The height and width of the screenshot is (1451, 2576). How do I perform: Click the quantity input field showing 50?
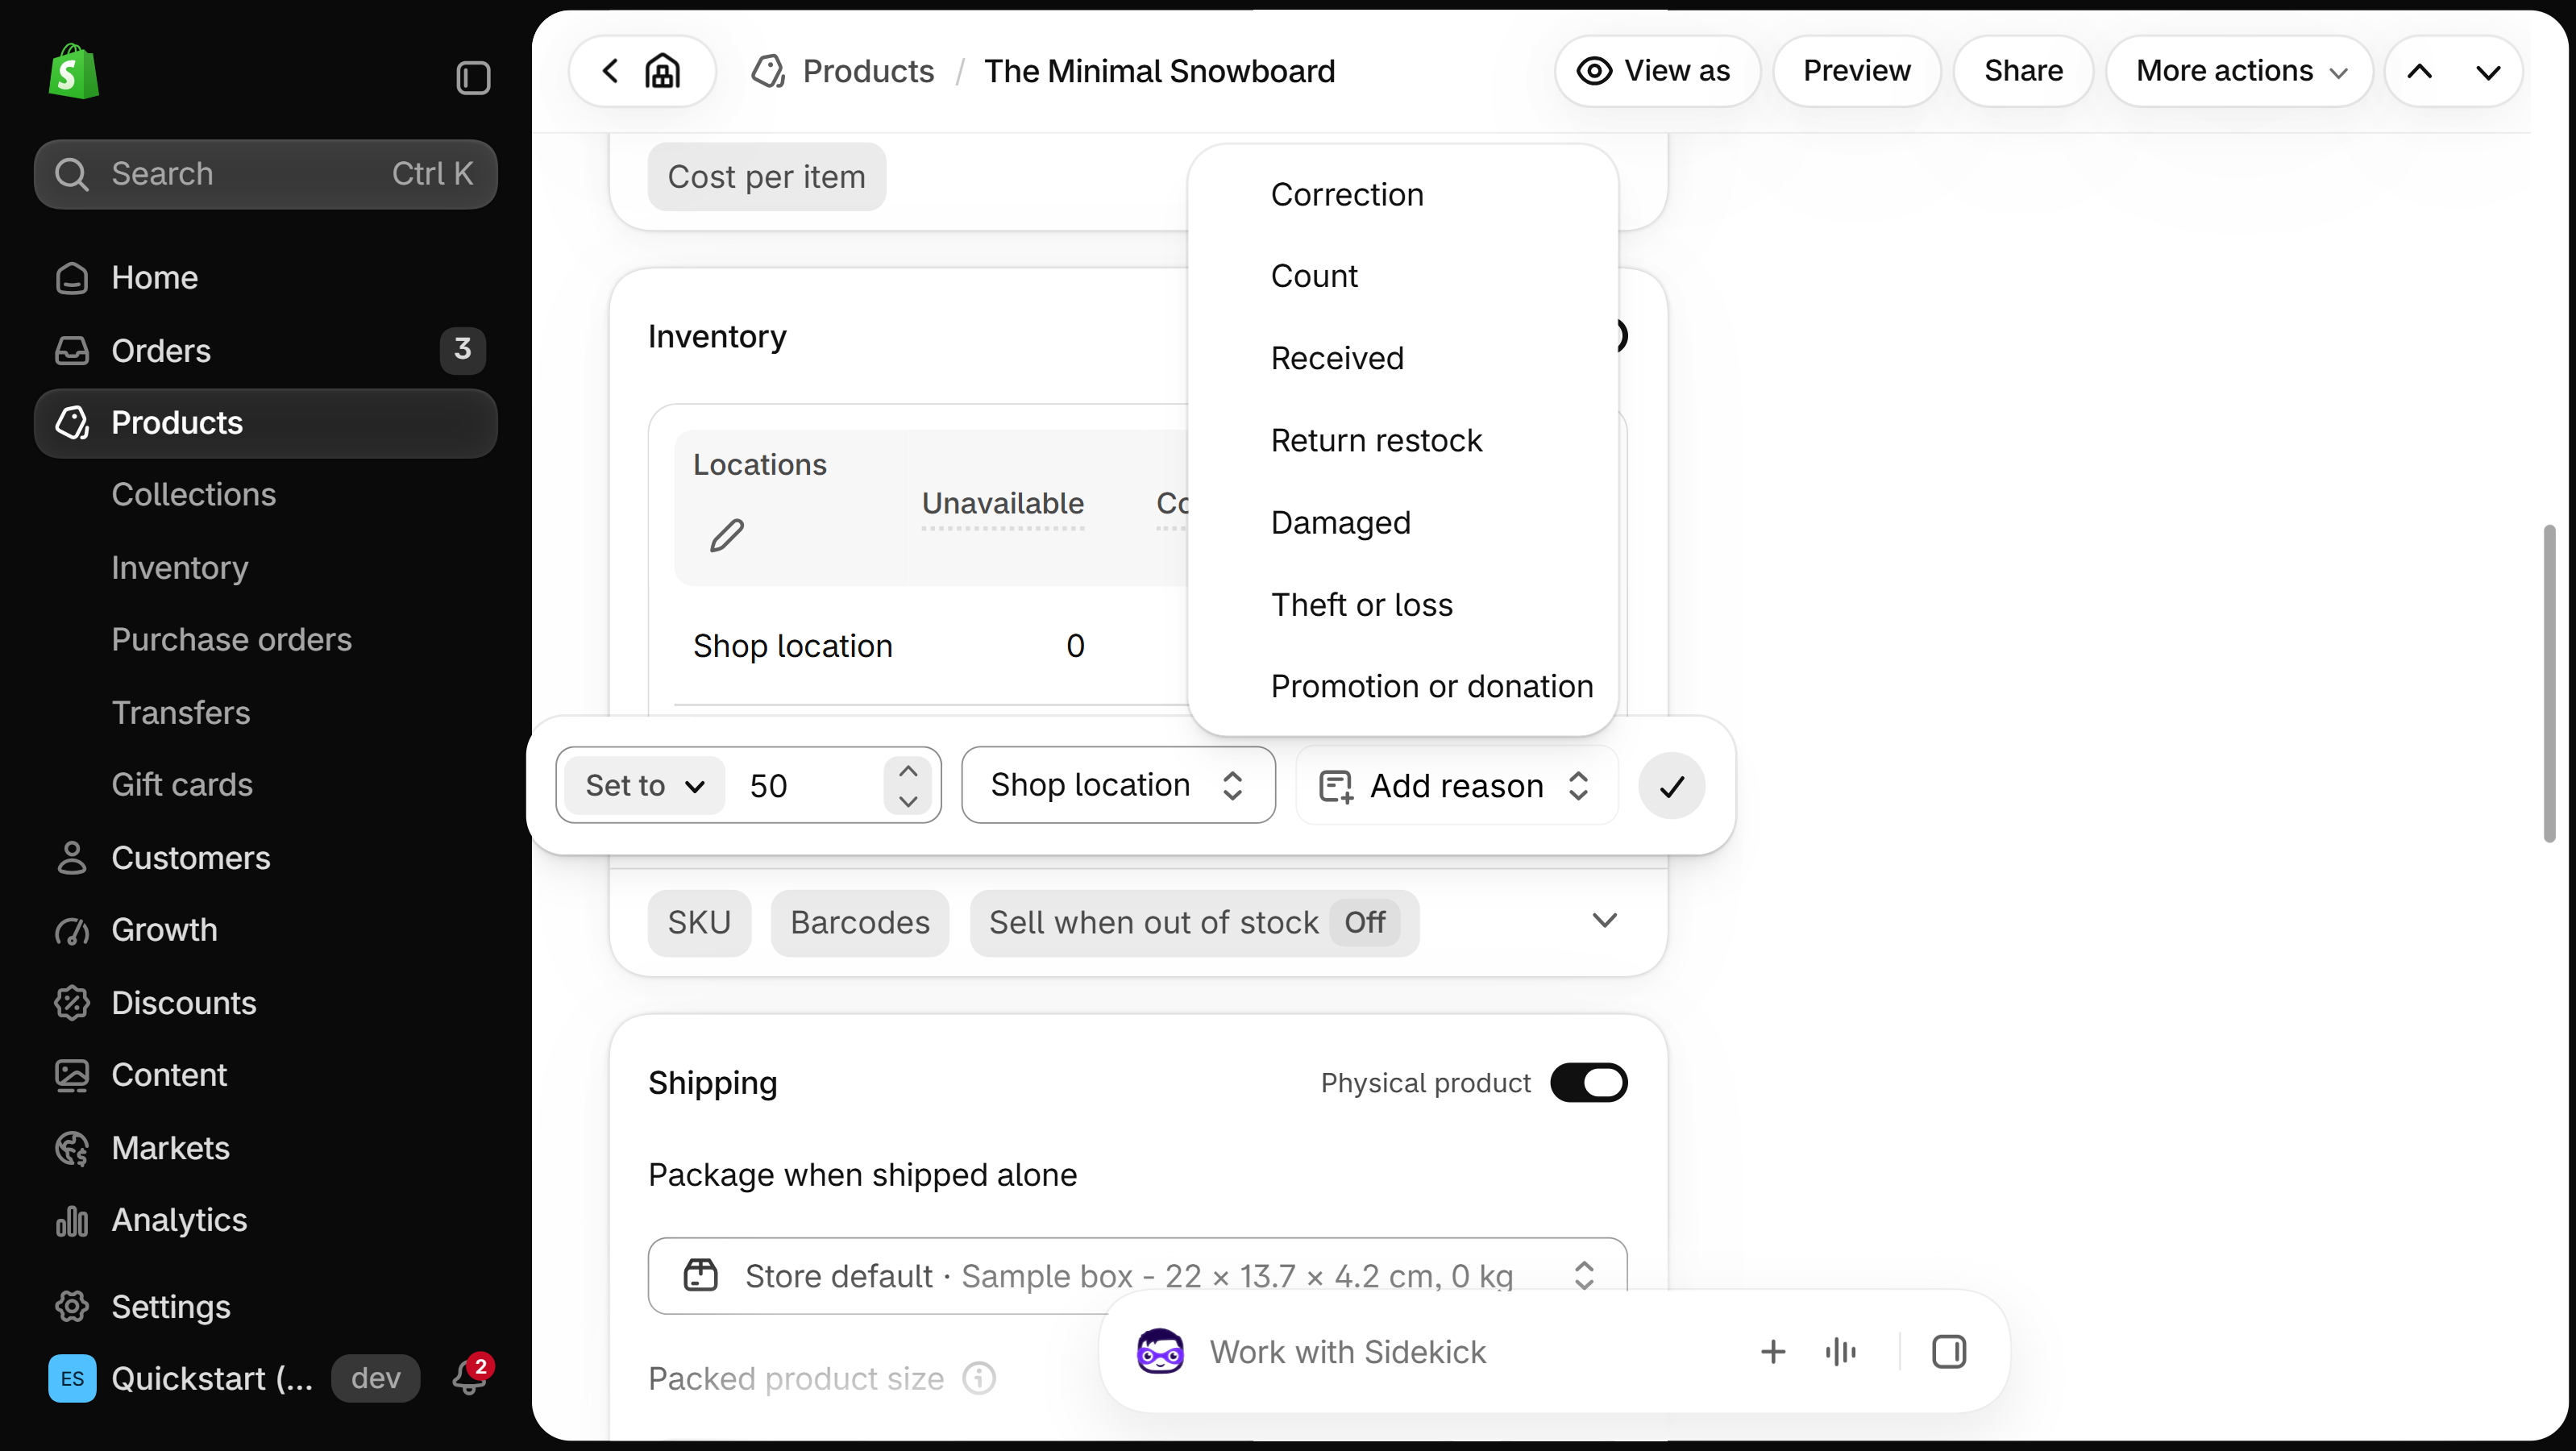[810, 786]
